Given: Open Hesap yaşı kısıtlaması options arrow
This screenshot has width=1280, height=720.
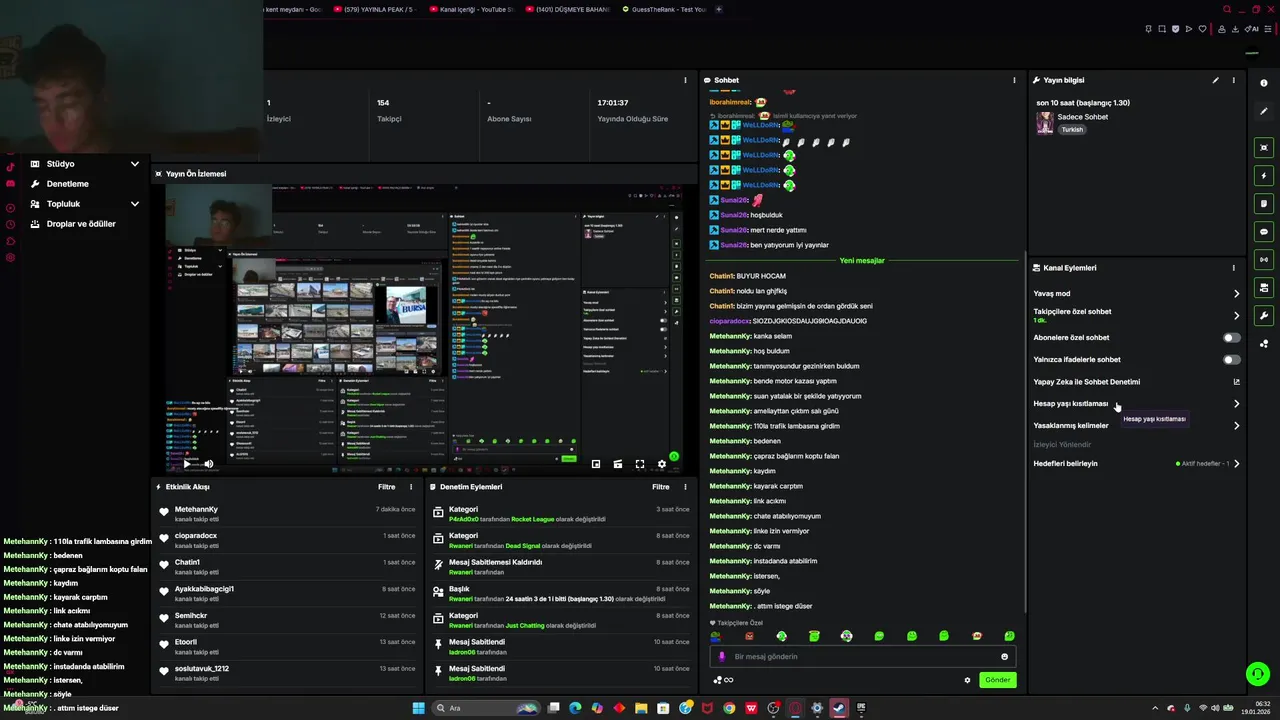Looking at the screenshot, I should (1236, 404).
